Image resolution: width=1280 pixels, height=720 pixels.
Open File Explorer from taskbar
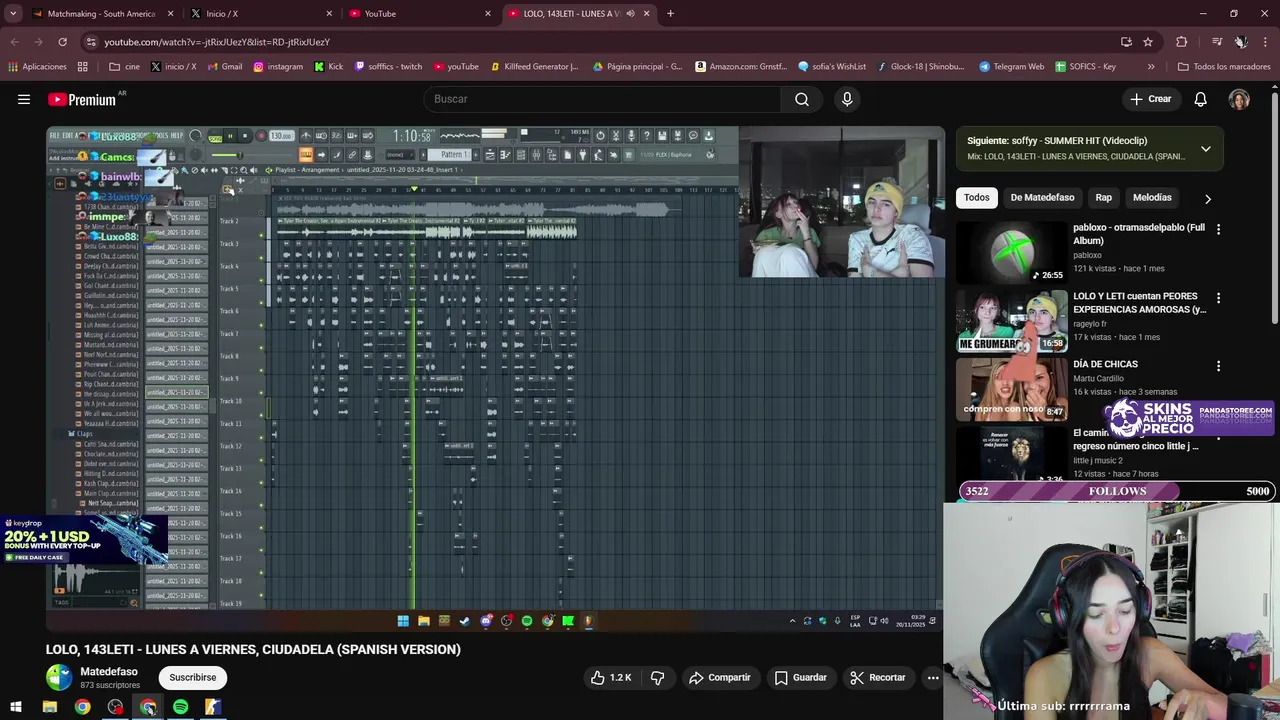pyautogui.click(x=49, y=707)
